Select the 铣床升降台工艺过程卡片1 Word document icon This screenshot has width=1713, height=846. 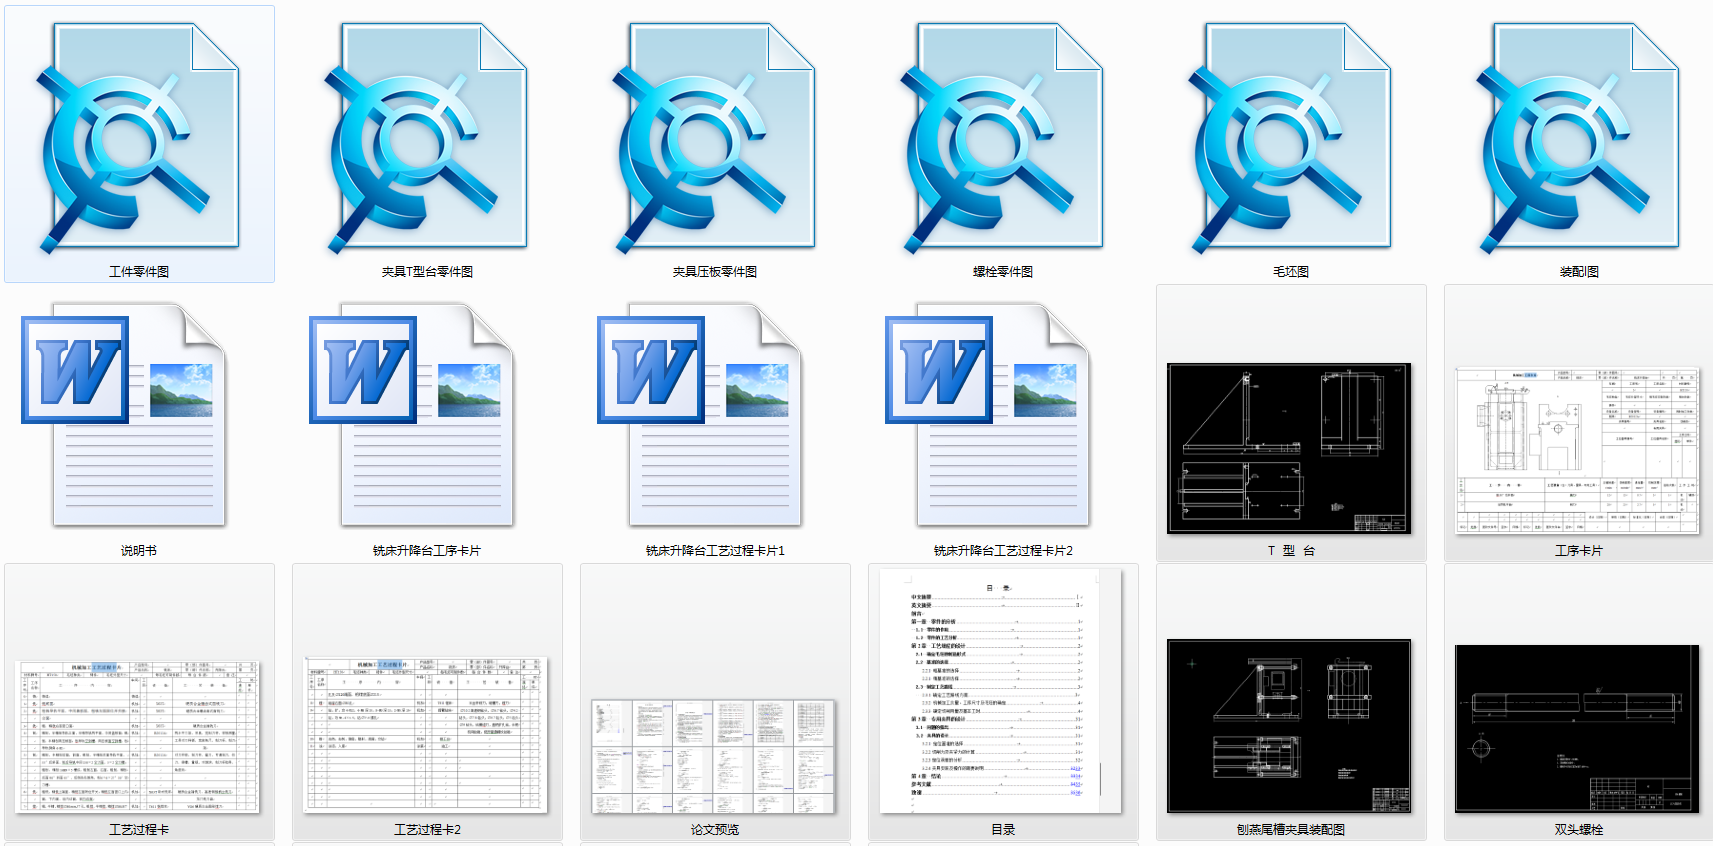(700, 415)
